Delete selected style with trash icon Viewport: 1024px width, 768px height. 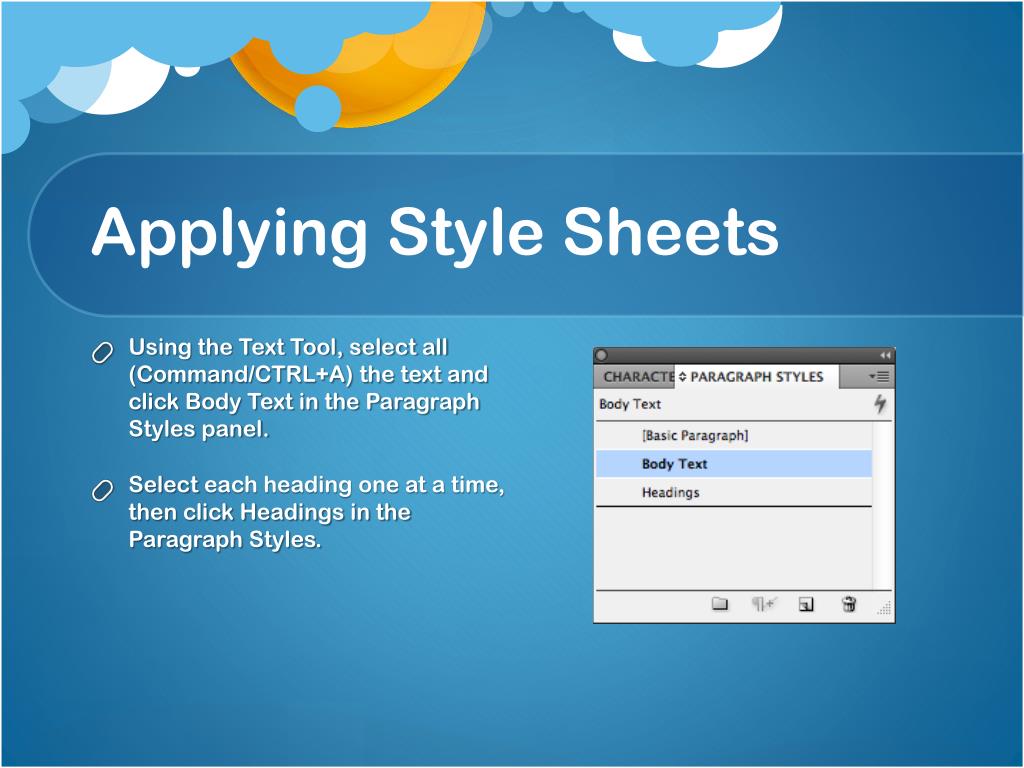pyautogui.click(x=849, y=604)
